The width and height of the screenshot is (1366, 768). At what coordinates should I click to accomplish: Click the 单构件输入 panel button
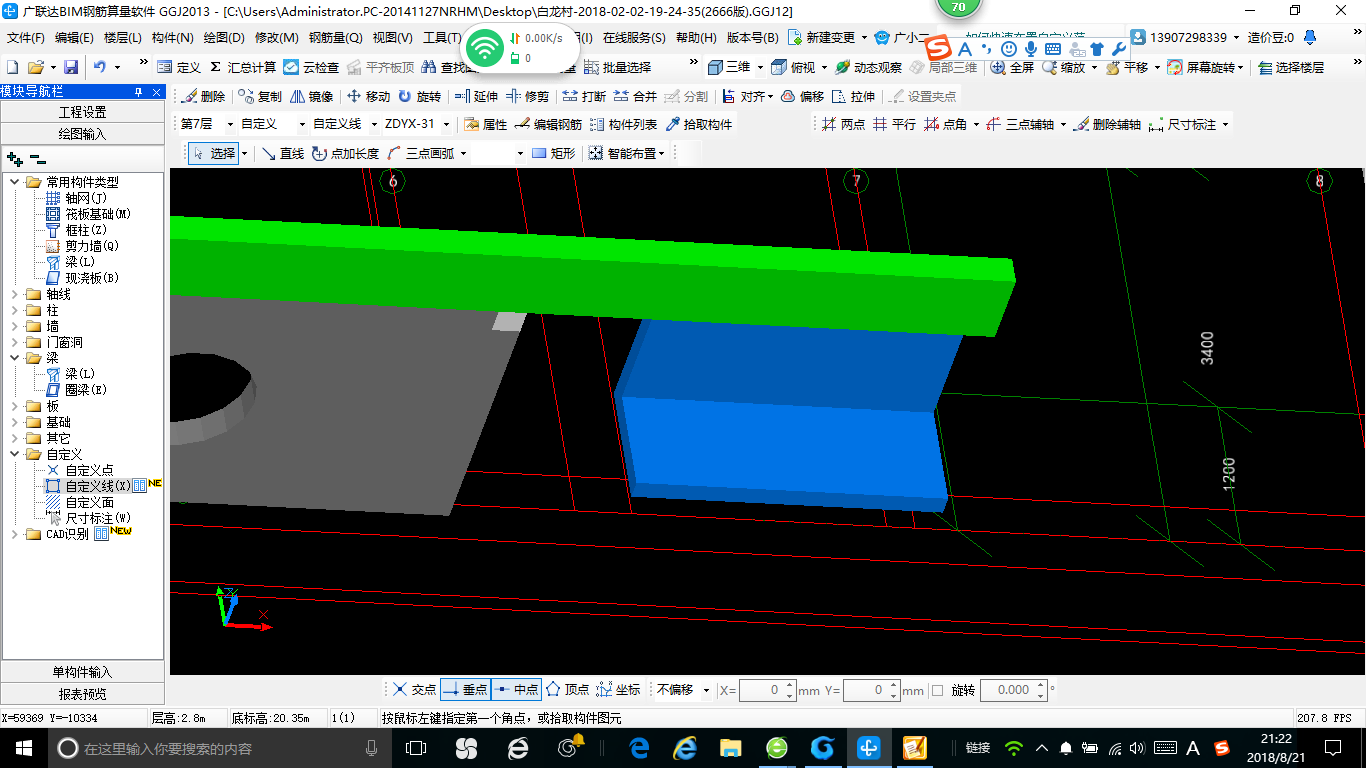click(x=82, y=672)
